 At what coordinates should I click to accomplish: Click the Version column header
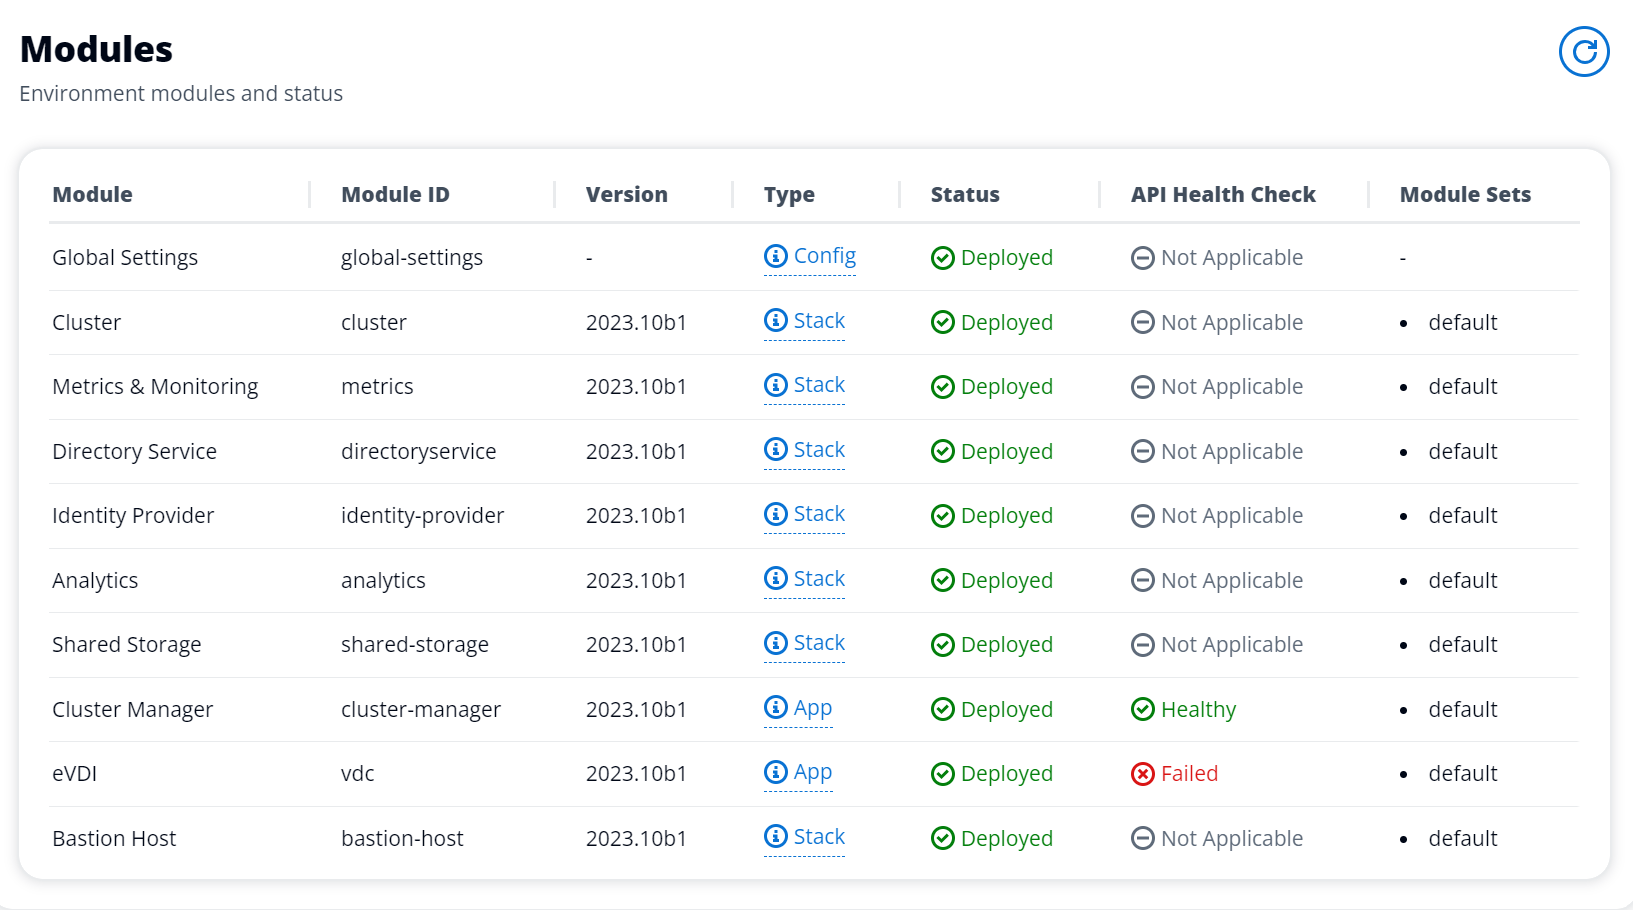[627, 194]
